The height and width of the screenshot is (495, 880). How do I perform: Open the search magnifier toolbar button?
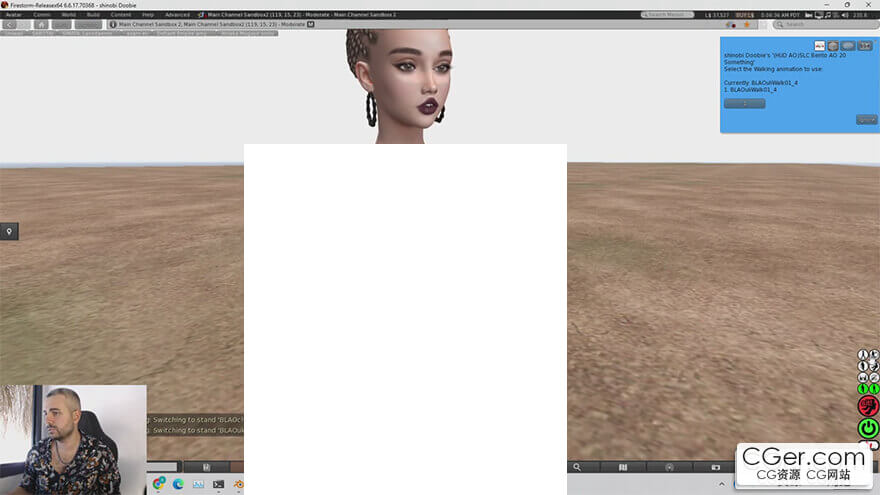[x=577, y=467]
